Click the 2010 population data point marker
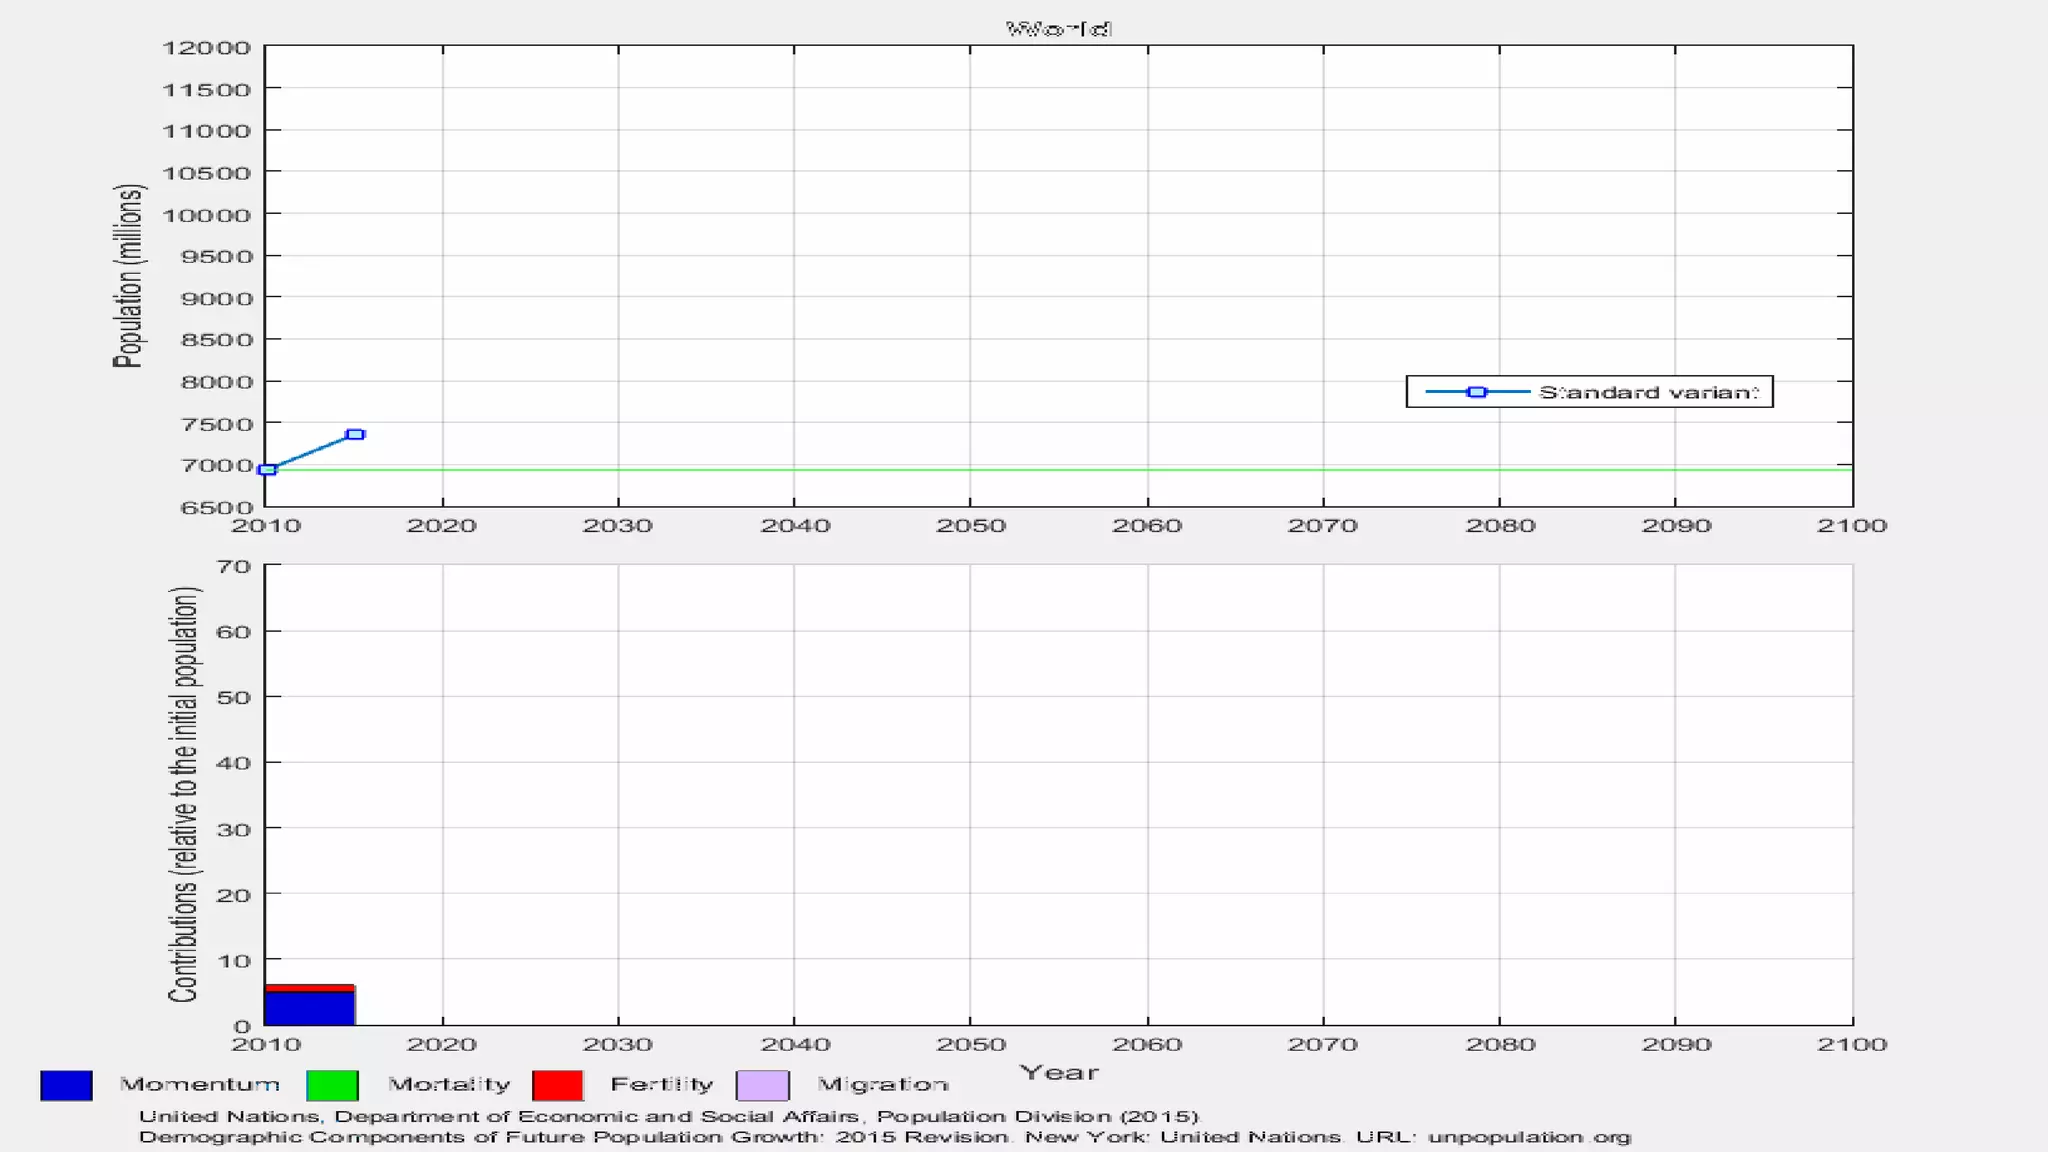The image size is (2048, 1152). click(x=267, y=469)
